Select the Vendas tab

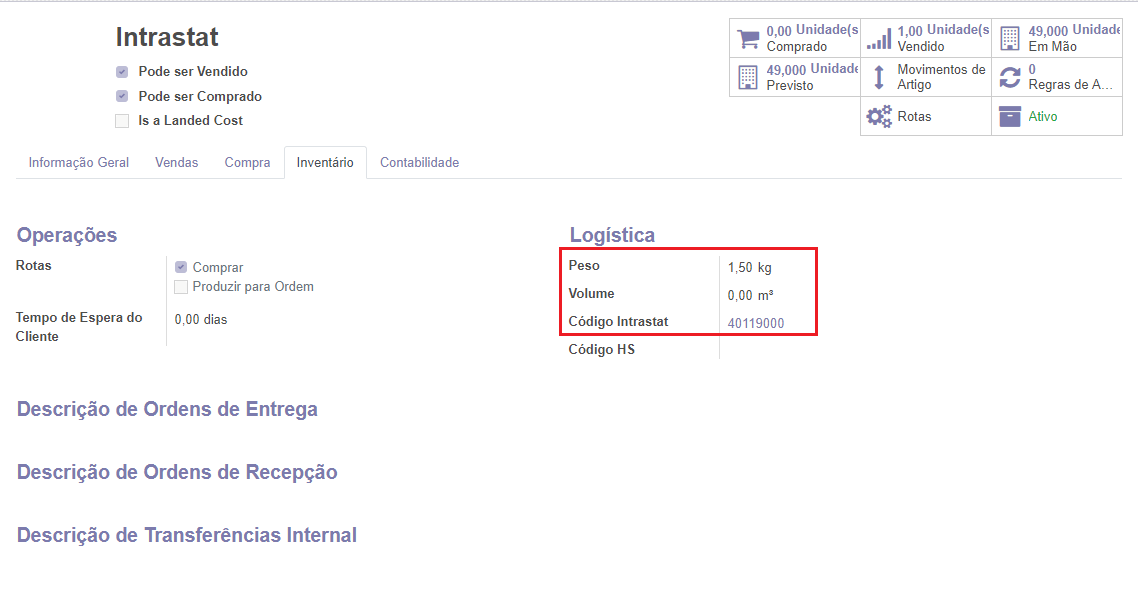coord(177,161)
